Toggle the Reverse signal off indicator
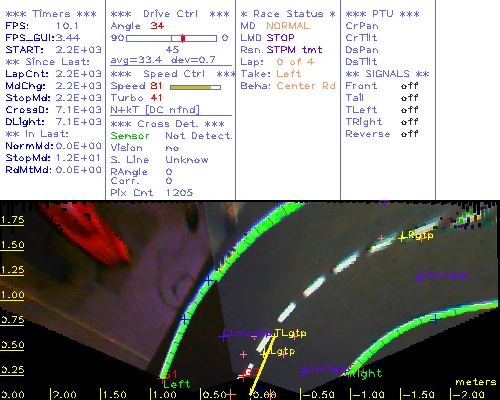The image size is (500, 400). click(x=410, y=134)
